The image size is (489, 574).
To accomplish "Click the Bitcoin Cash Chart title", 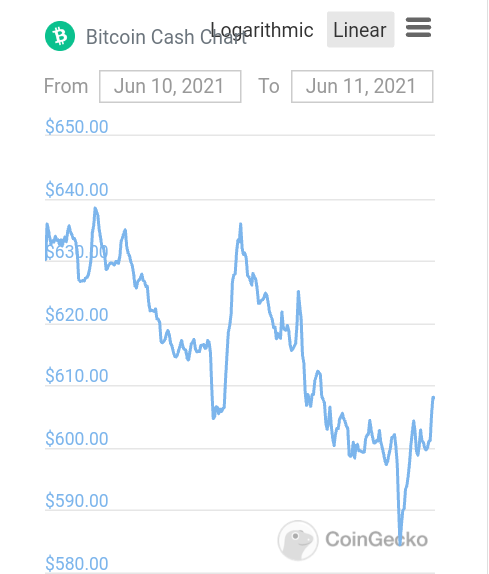I will click(x=167, y=37).
